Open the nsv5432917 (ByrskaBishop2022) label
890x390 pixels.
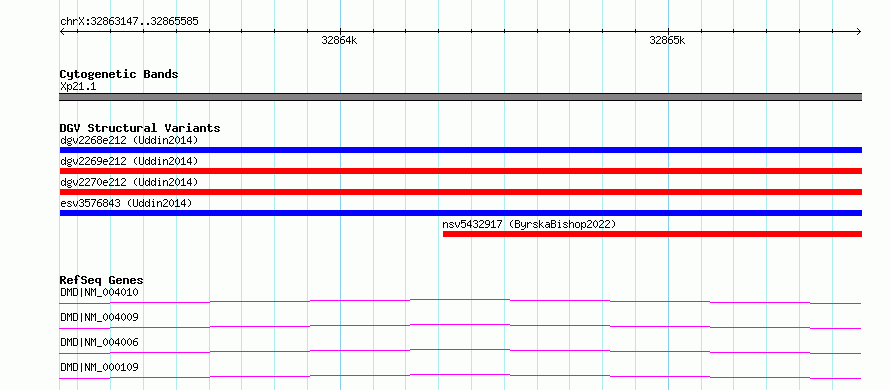tap(529, 224)
